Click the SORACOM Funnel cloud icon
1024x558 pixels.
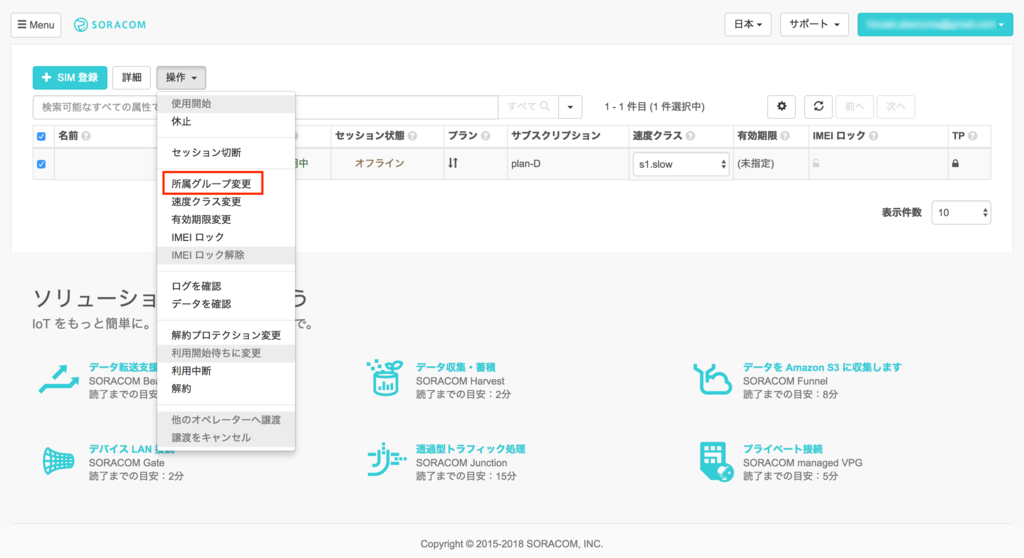tap(712, 379)
